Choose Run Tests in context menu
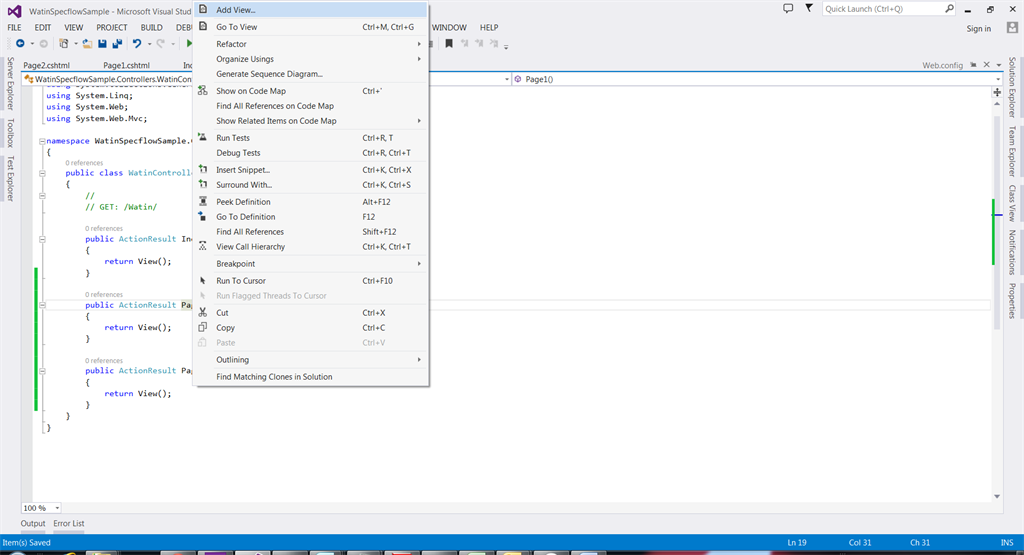The height and width of the screenshot is (555, 1024). [311, 138]
